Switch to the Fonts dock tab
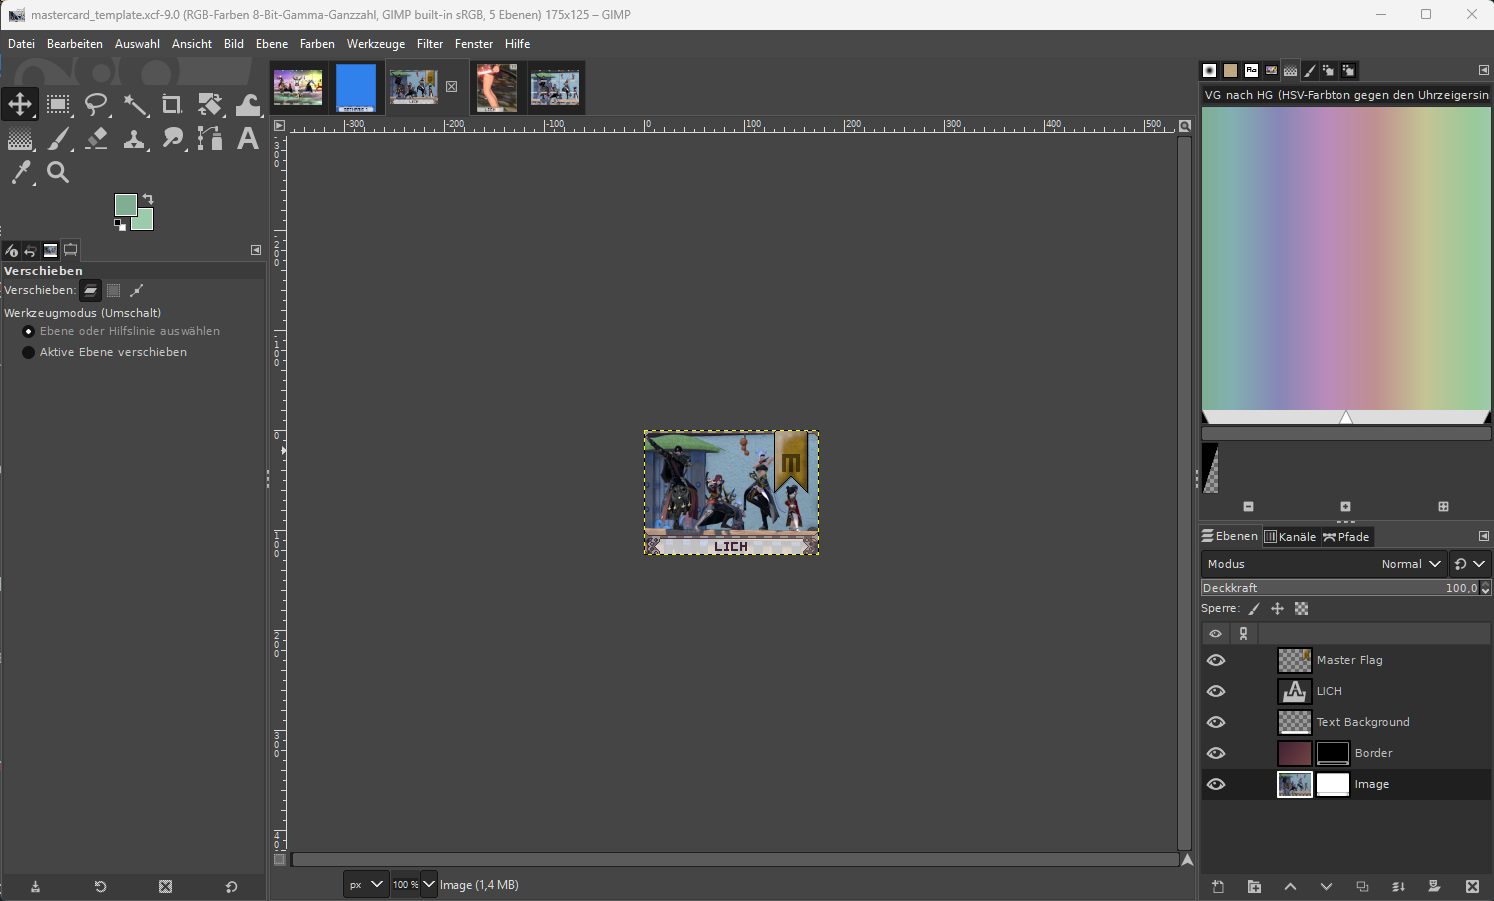 click(1251, 70)
